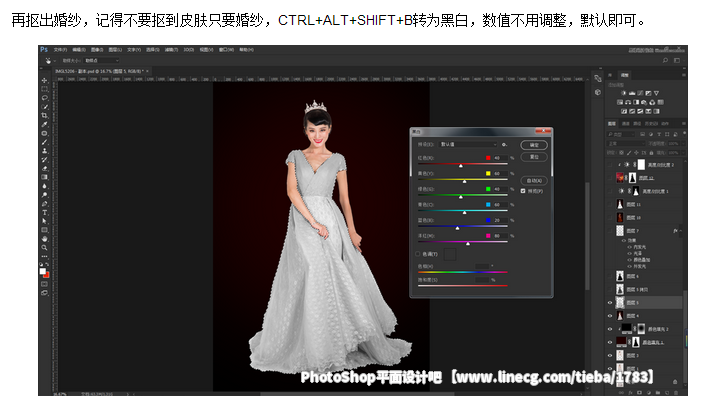
Task: Select the Move tool
Action: [44, 80]
